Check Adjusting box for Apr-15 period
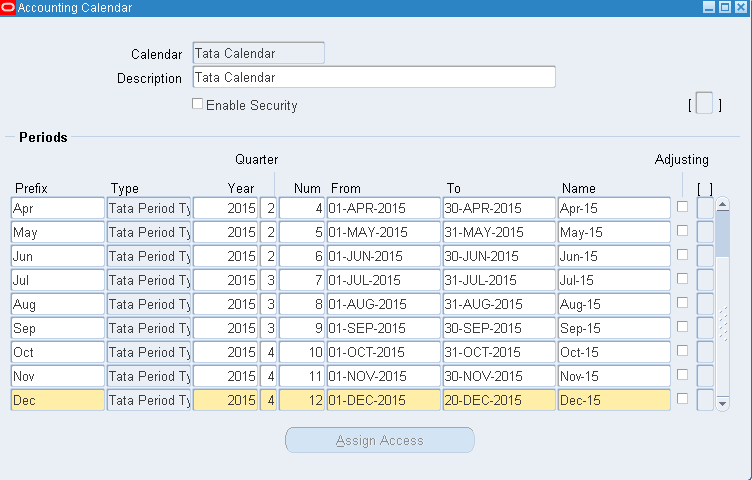The height and width of the screenshot is (480, 752). pyautogui.click(x=682, y=207)
